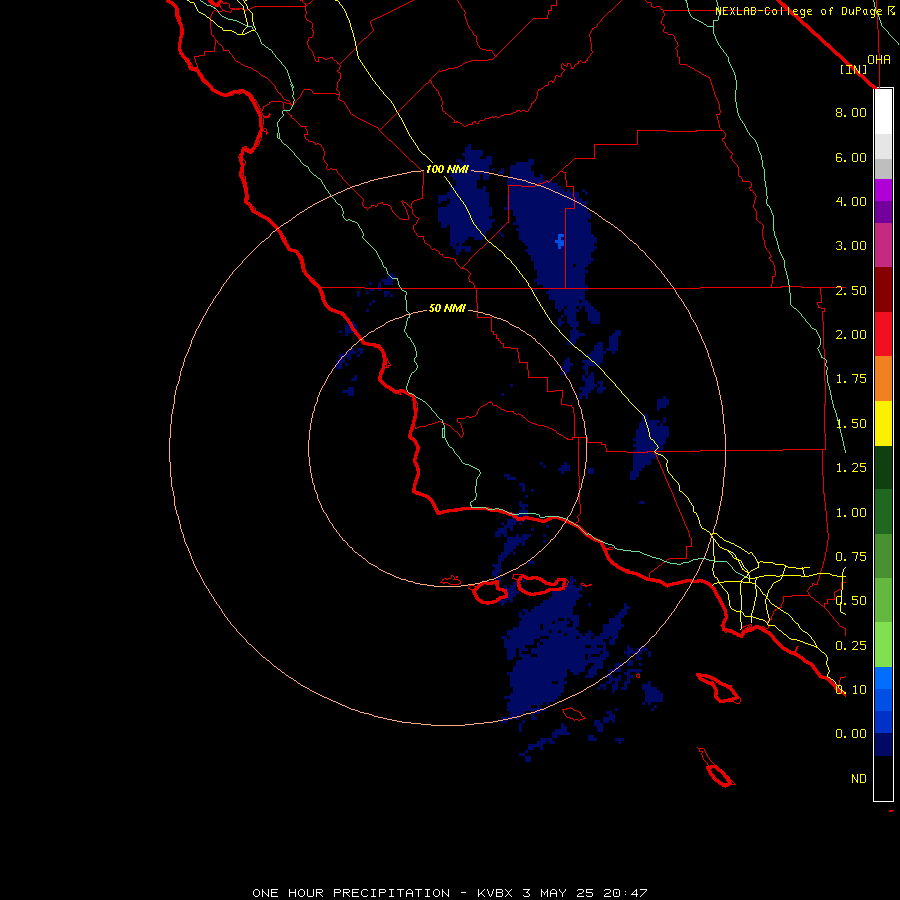
Task: Click the OHA product label above legend
Action: tap(879, 59)
